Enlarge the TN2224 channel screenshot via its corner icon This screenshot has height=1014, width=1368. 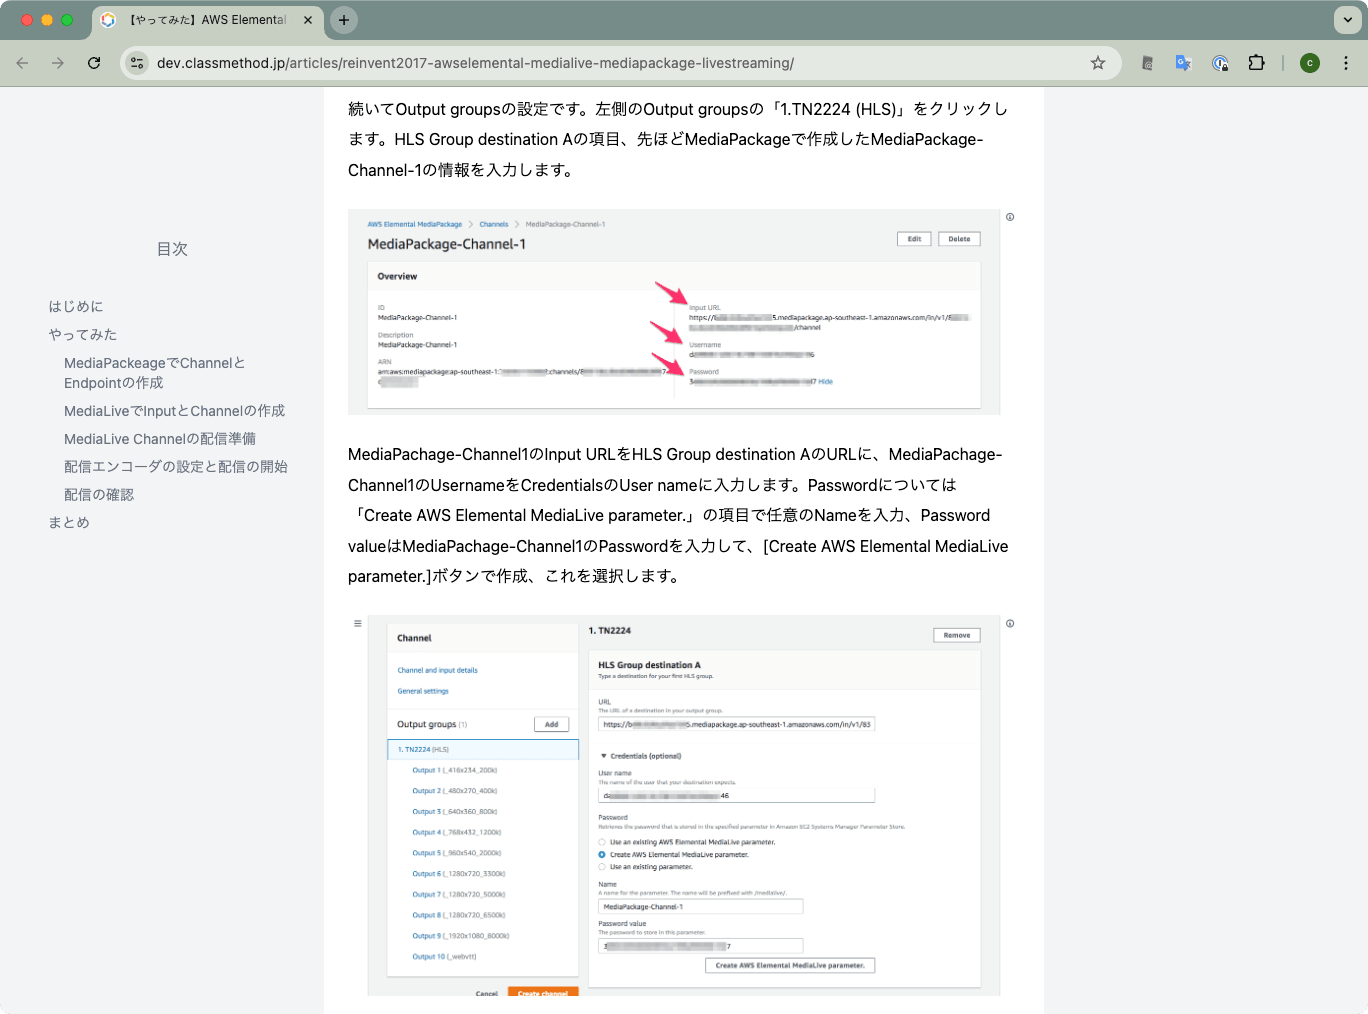point(1010,623)
